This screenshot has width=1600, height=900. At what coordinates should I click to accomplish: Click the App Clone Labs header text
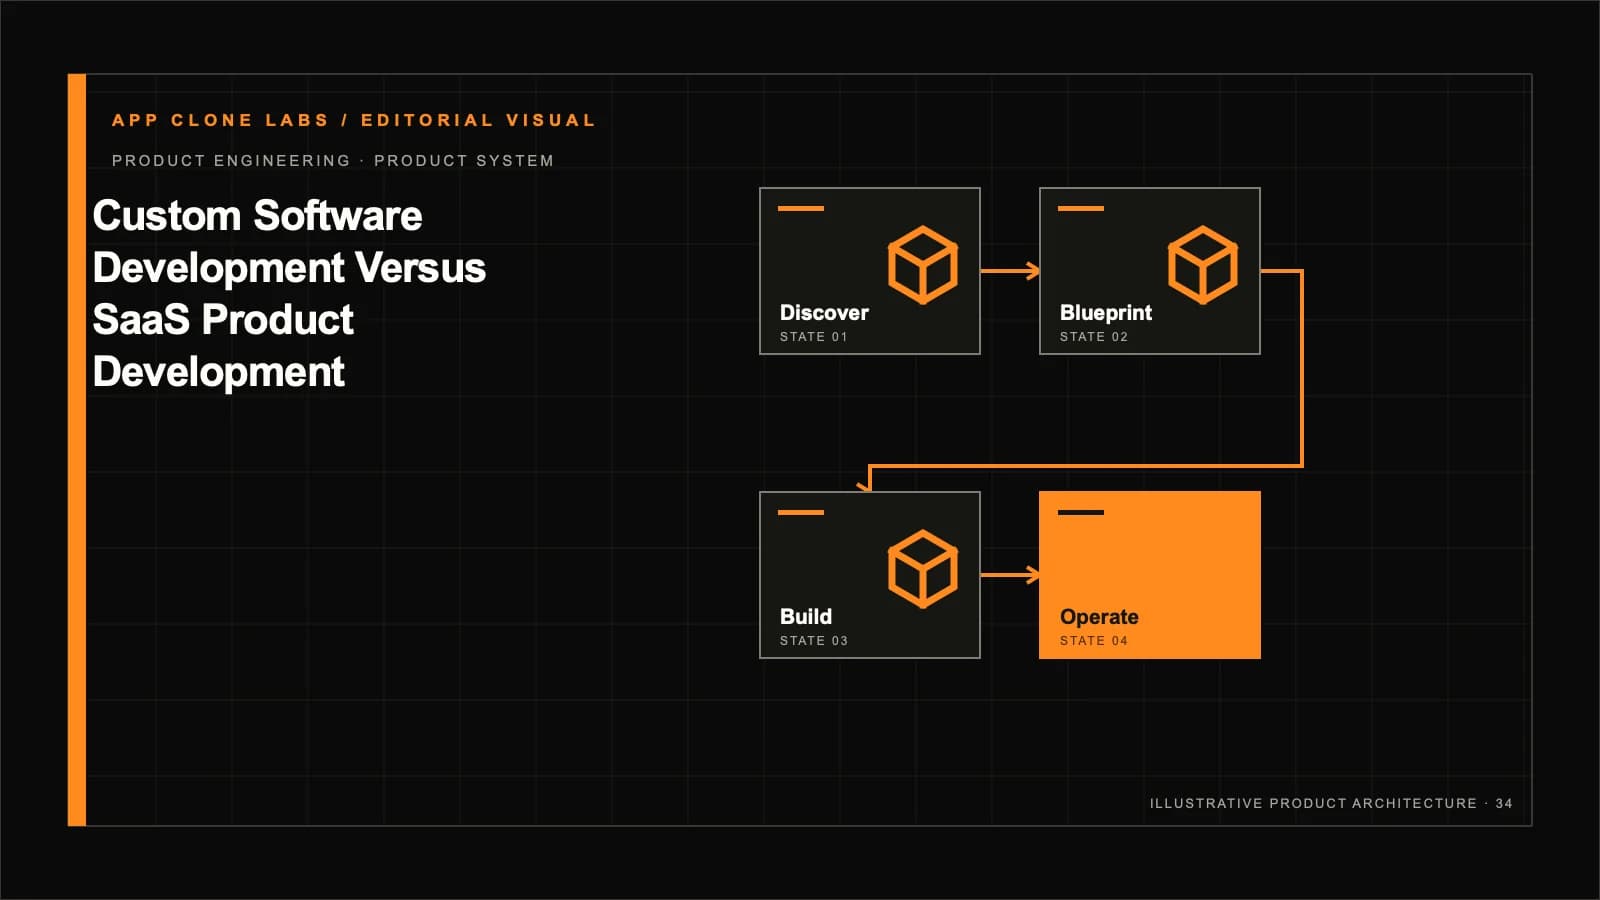[354, 120]
